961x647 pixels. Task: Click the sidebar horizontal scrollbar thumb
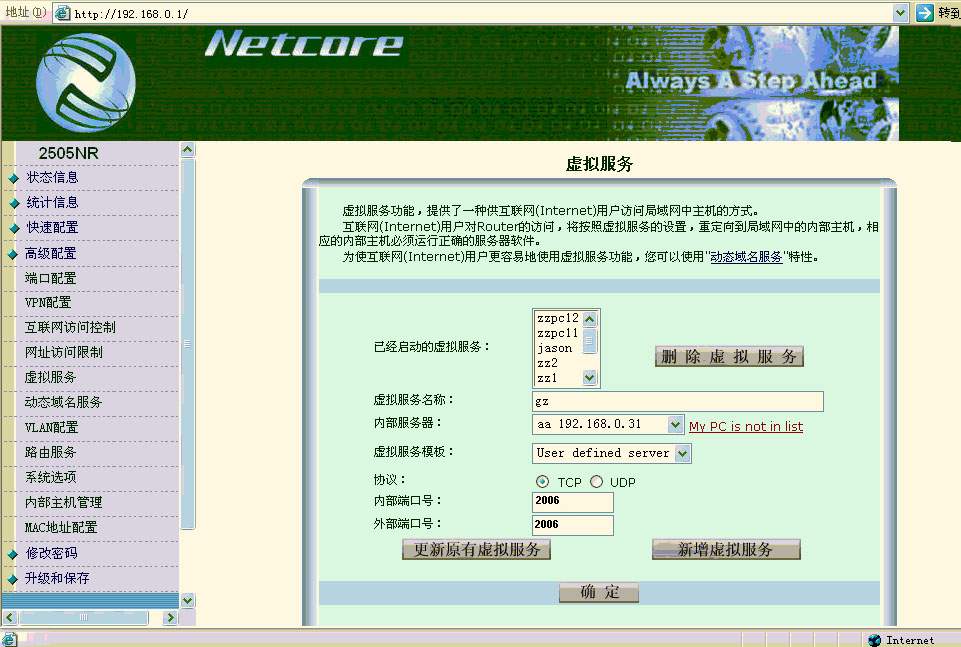coord(84,618)
